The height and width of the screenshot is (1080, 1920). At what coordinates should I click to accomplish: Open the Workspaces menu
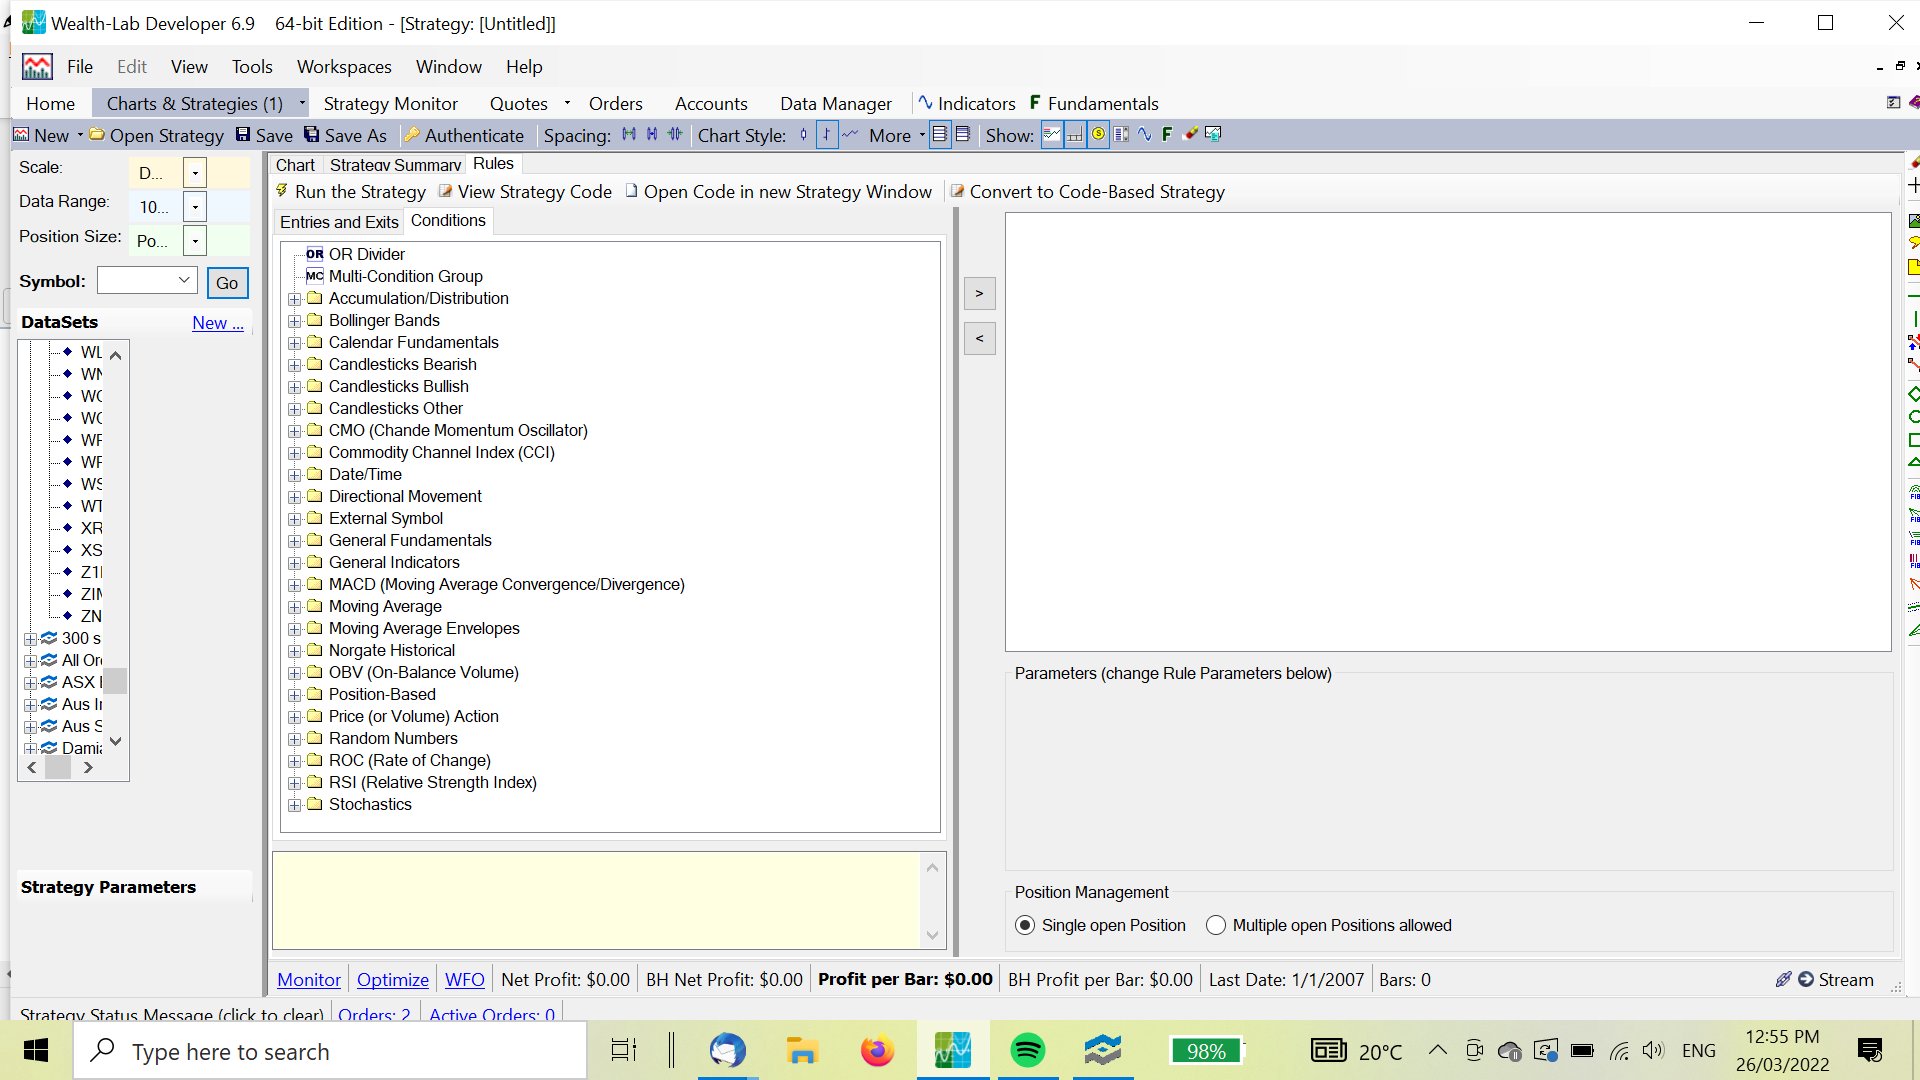pos(344,67)
